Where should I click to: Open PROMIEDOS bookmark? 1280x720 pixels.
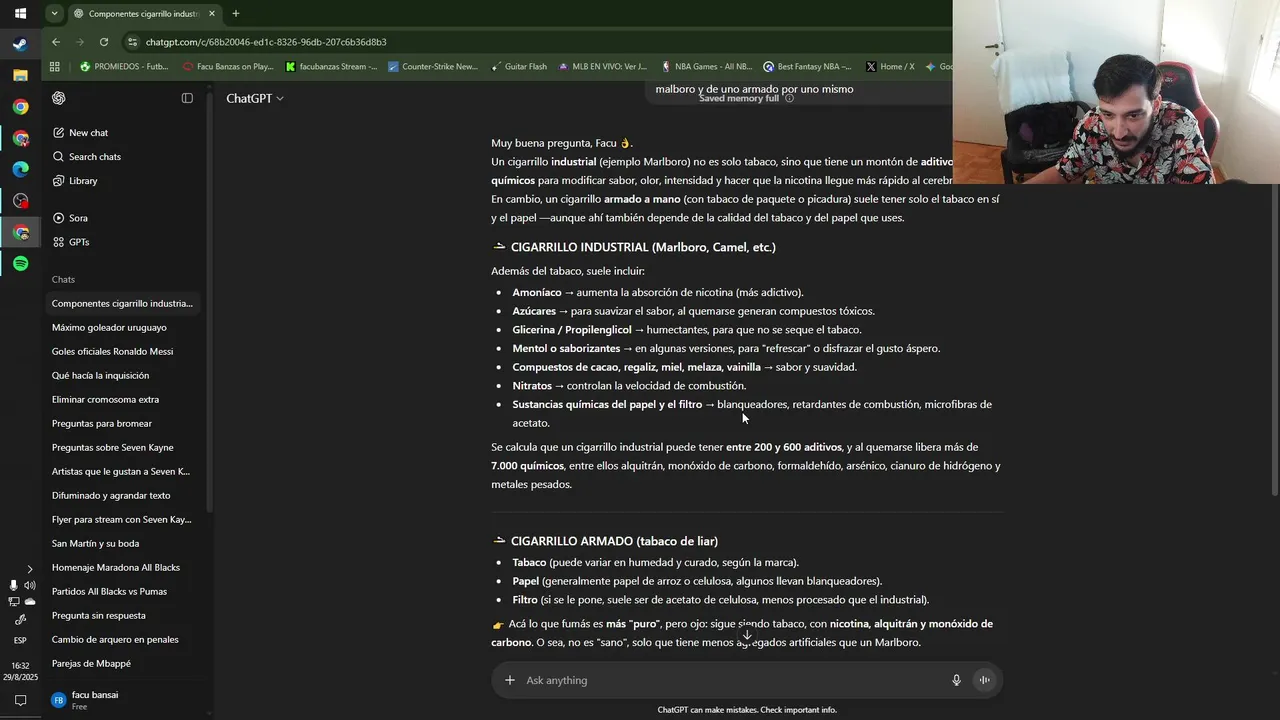pyautogui.click(x=125, y=67)
